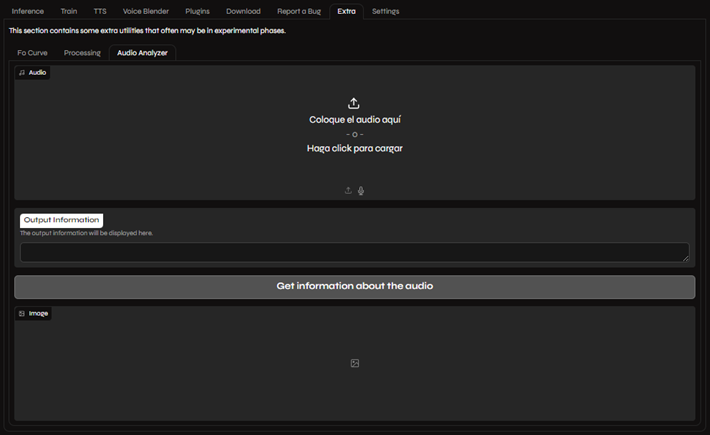
Task: Open the Settings tab
Action: coord(385,11)
